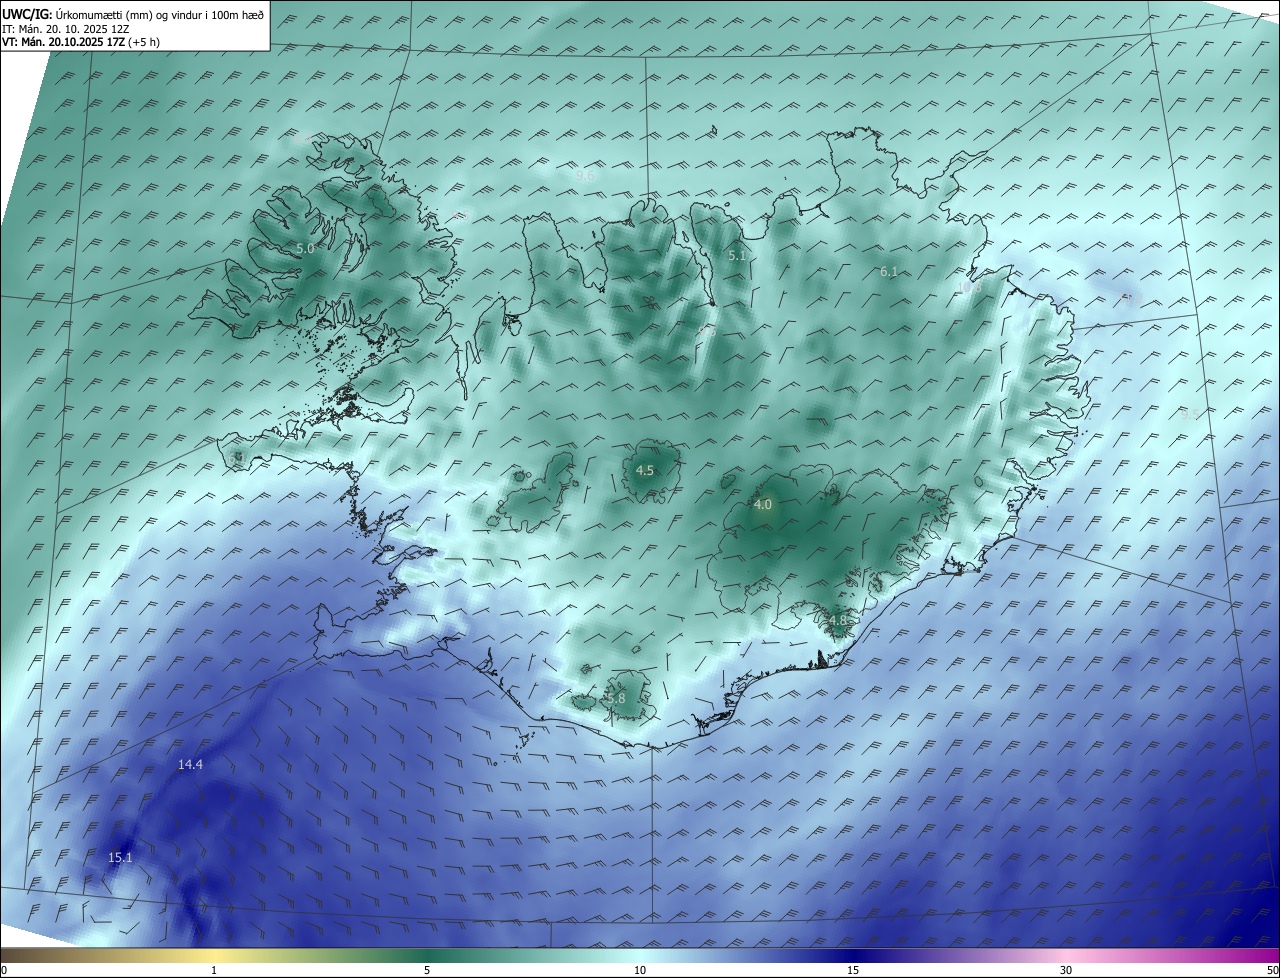Click the 4.0 value on Vatnajökull glacier
This screenshot has height=978, width=1280.
coord(762,505)
